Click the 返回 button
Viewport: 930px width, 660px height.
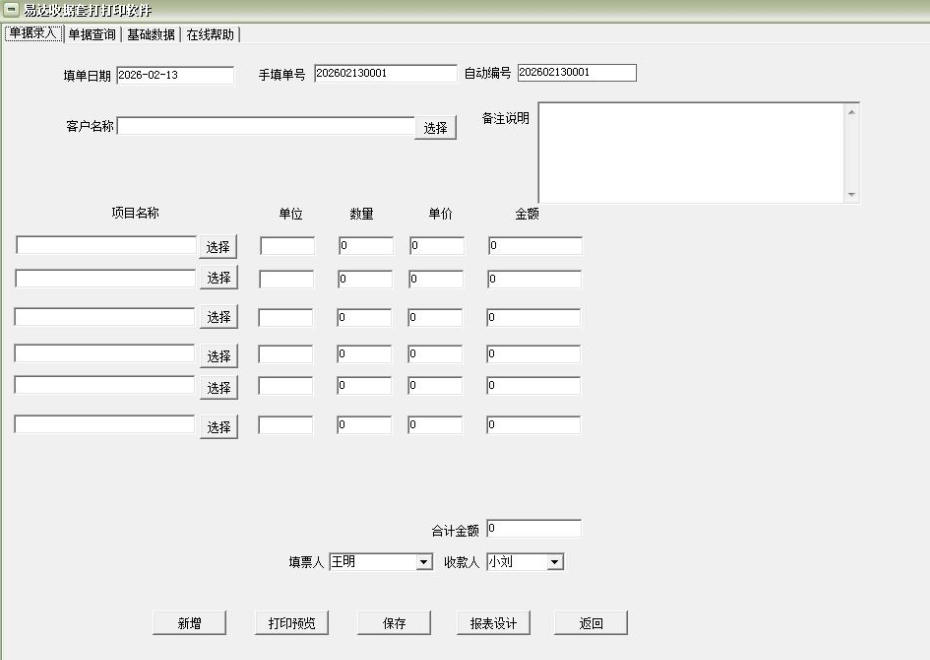(x=591, y=623)
